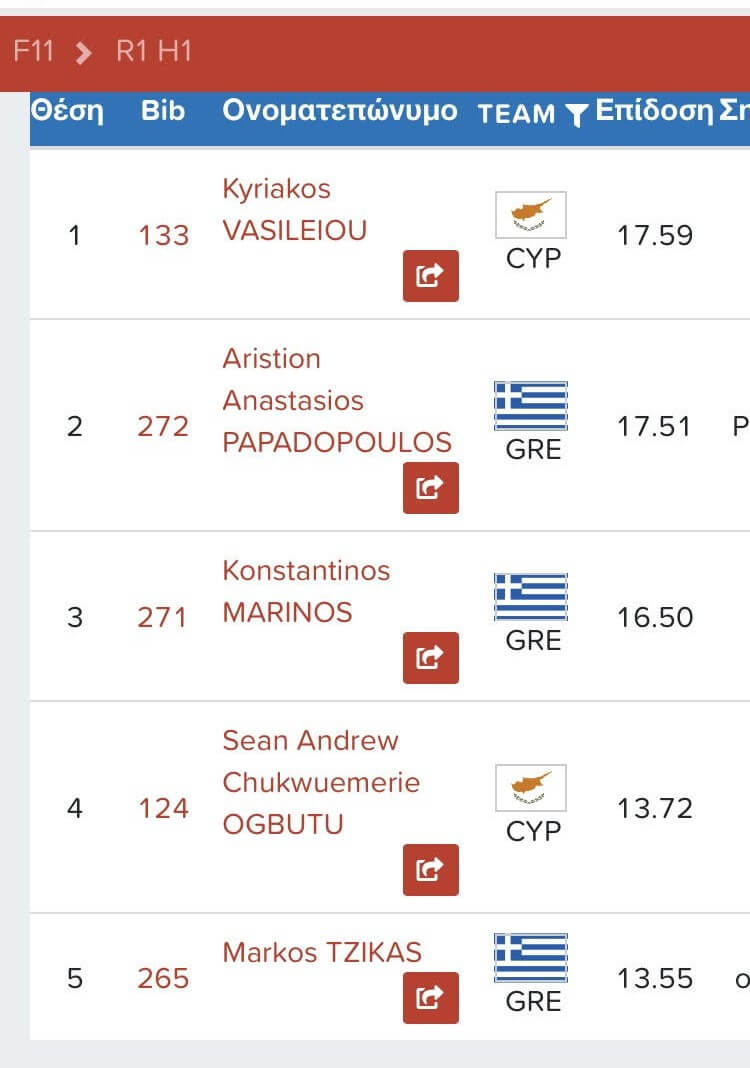The image size is (750, 1068).
Task: Open share icon for Markos Tzikas
Action: pyautogui.click(x=431, y=998)
